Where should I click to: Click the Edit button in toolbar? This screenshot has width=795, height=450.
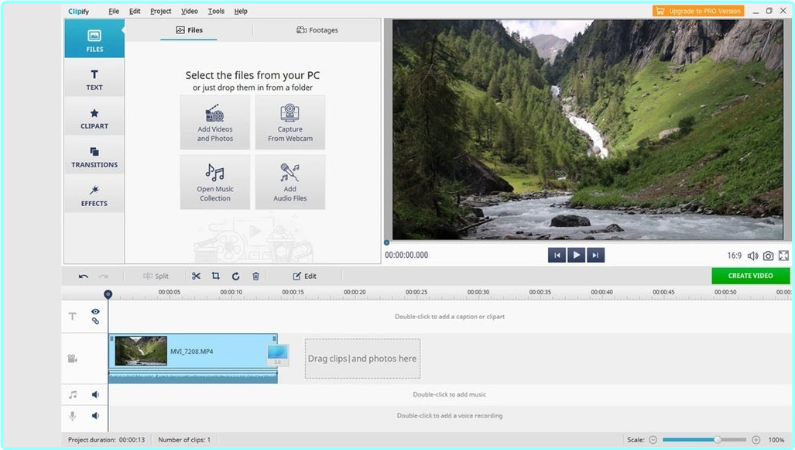(305, 276)
